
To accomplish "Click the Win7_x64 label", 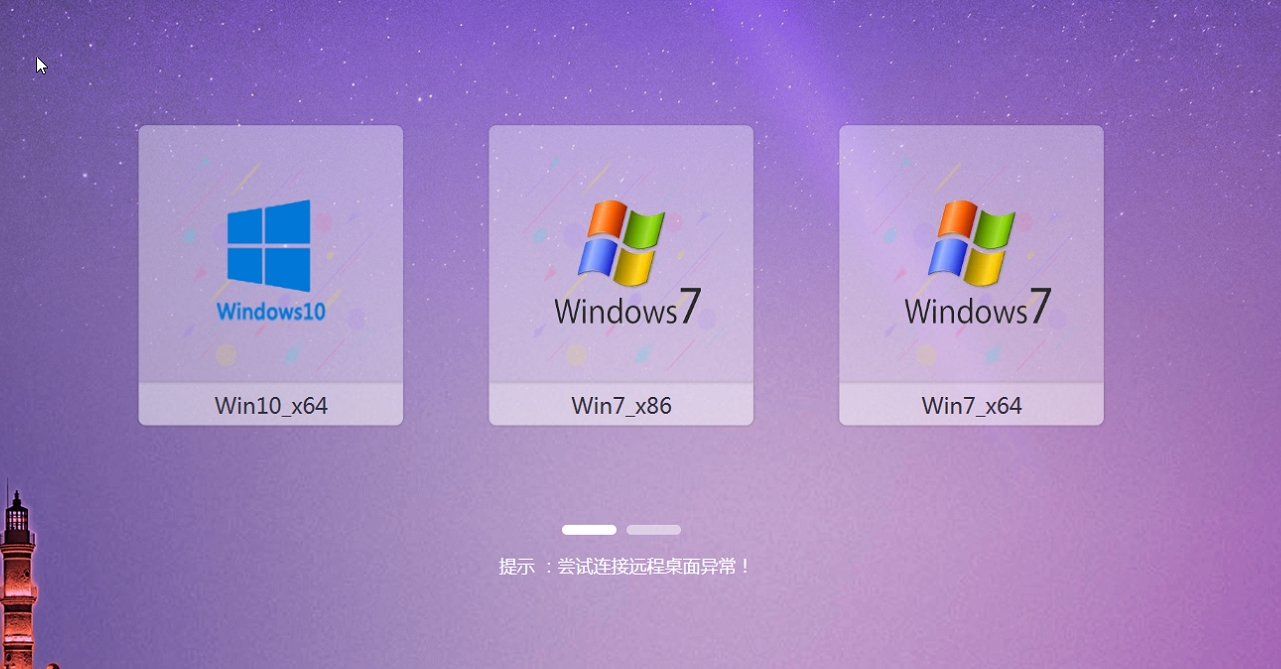I will tap(971, 406).
